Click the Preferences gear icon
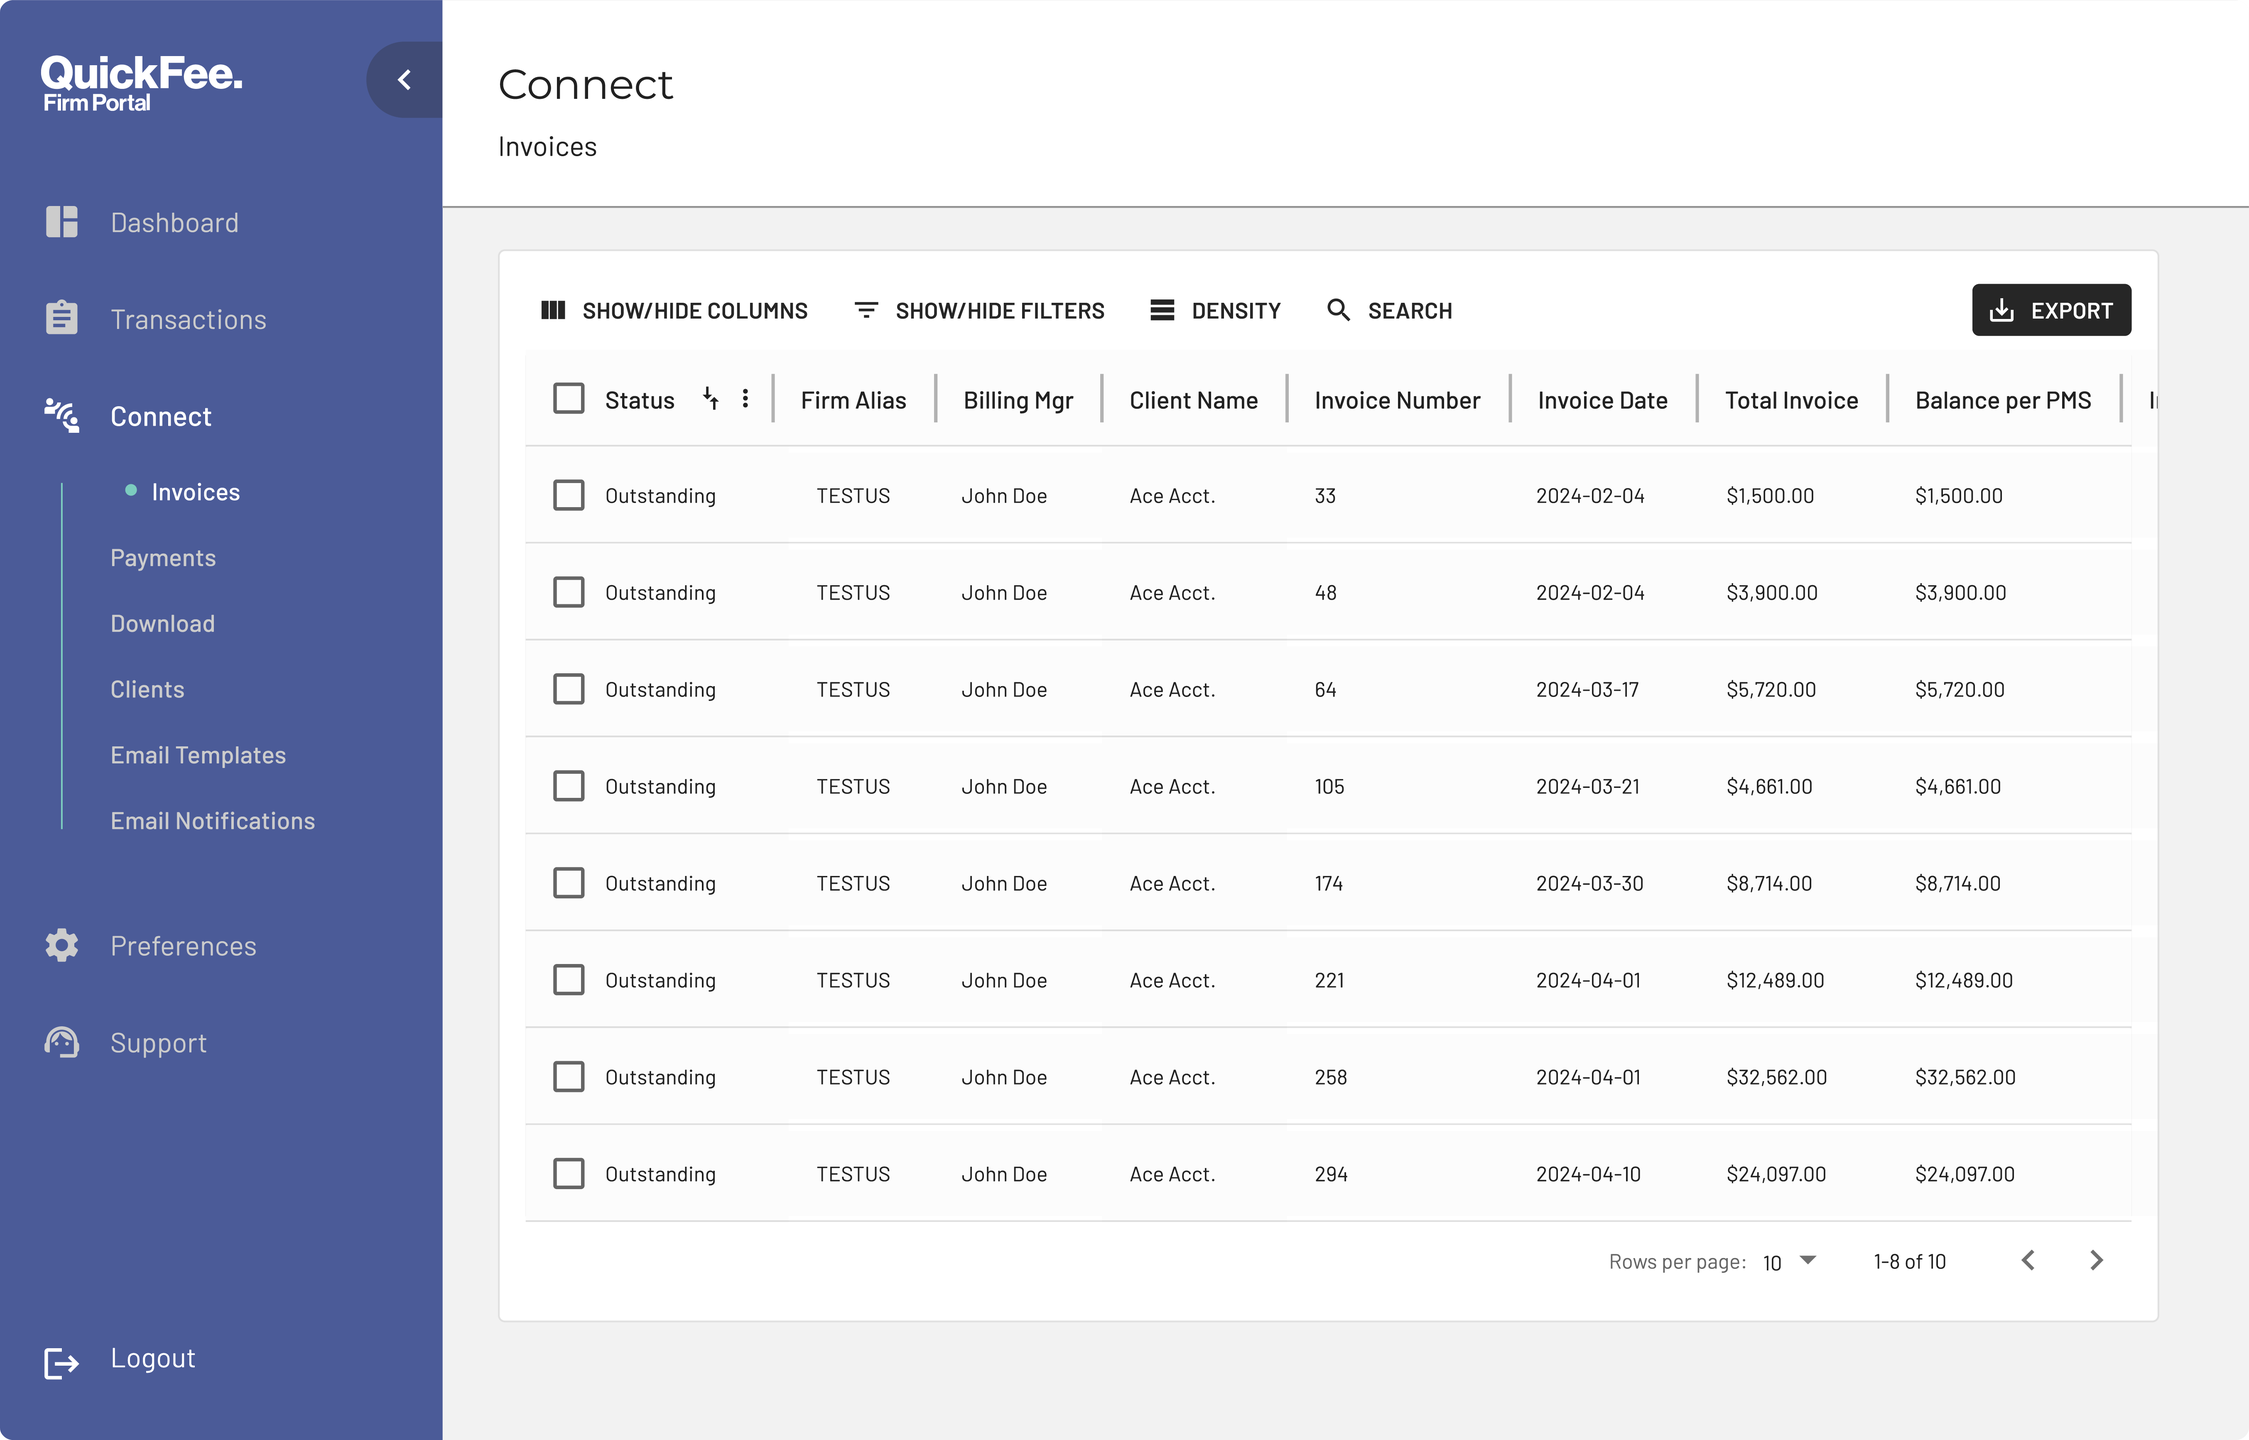The width and height of the screenshot is (2249, 1440). pyautogui.click(x=61, y=945)
